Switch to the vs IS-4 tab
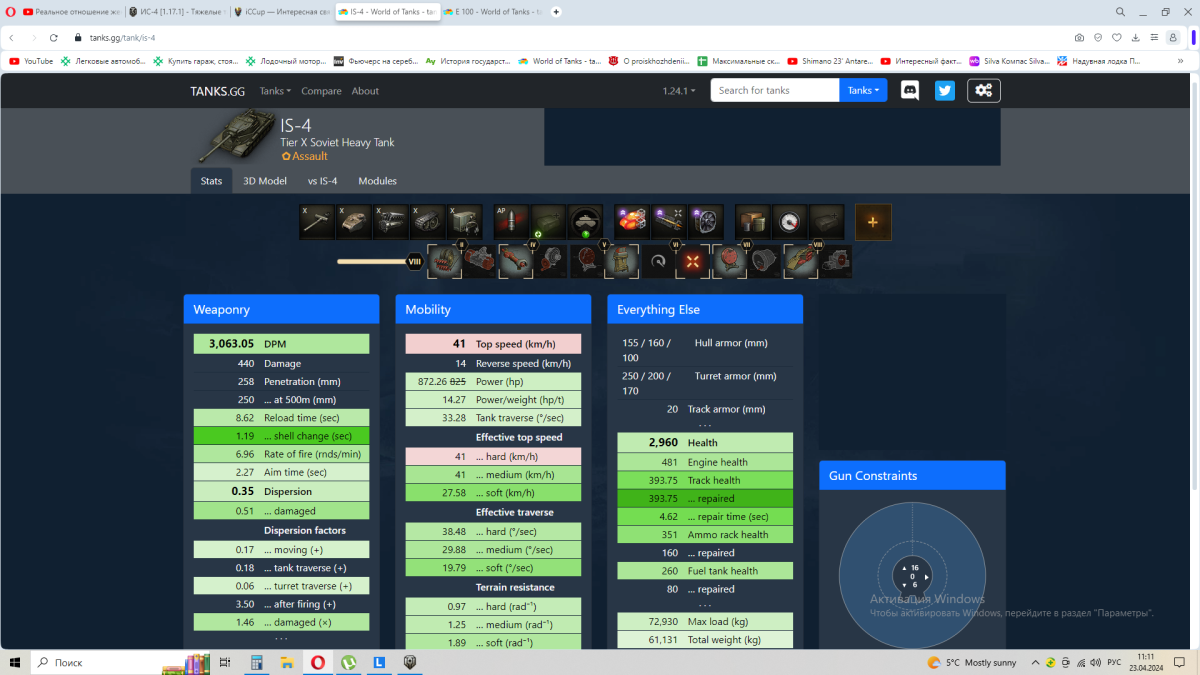 click(x=322, y=181)
